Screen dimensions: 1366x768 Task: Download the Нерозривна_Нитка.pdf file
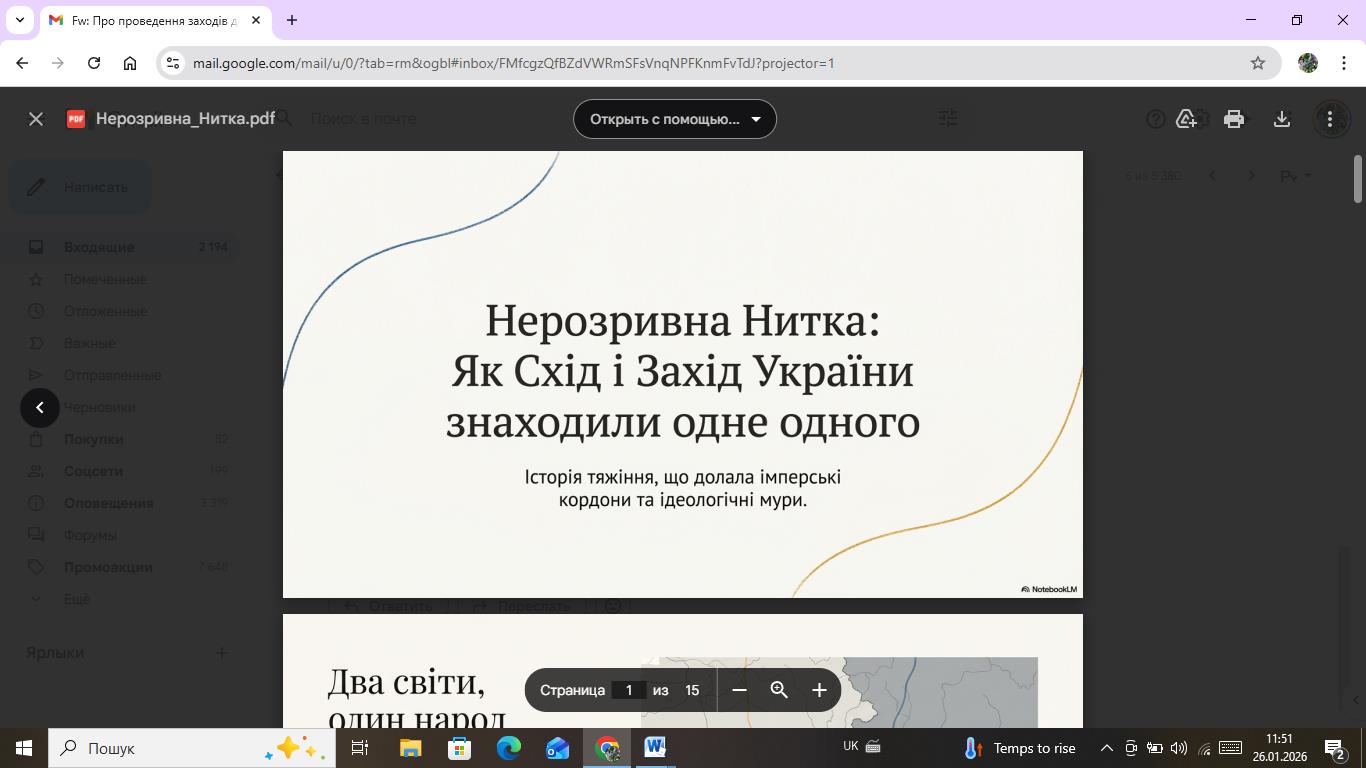click(x=1282, y=119)
